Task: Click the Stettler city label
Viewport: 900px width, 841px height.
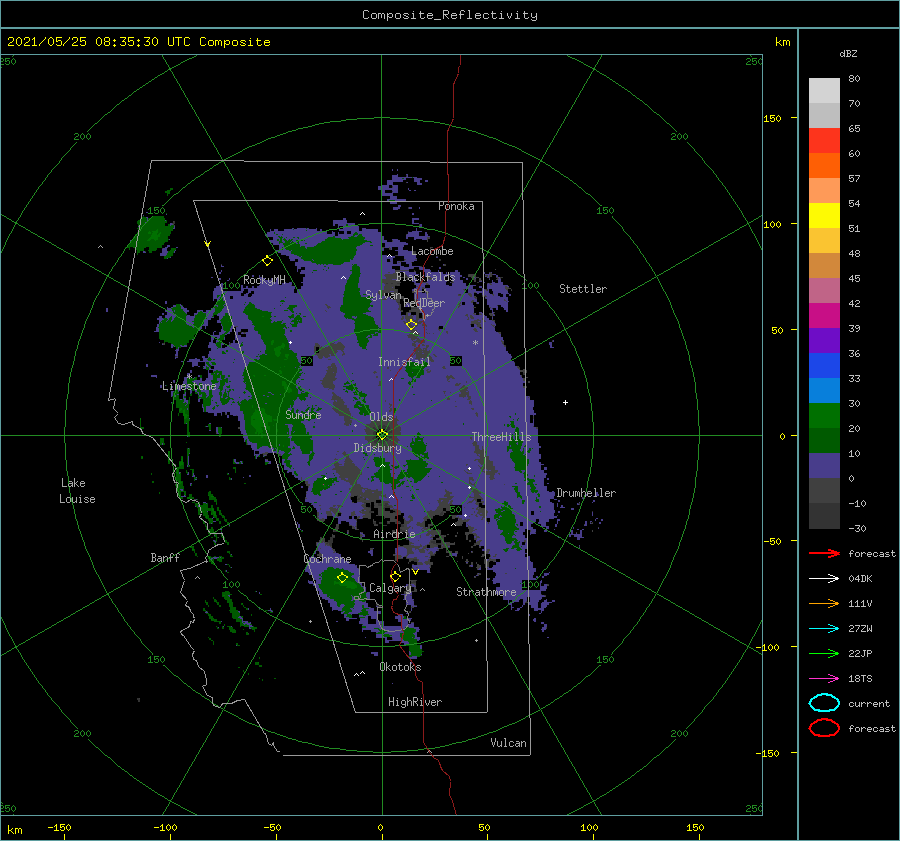Action: click(583, 289)
